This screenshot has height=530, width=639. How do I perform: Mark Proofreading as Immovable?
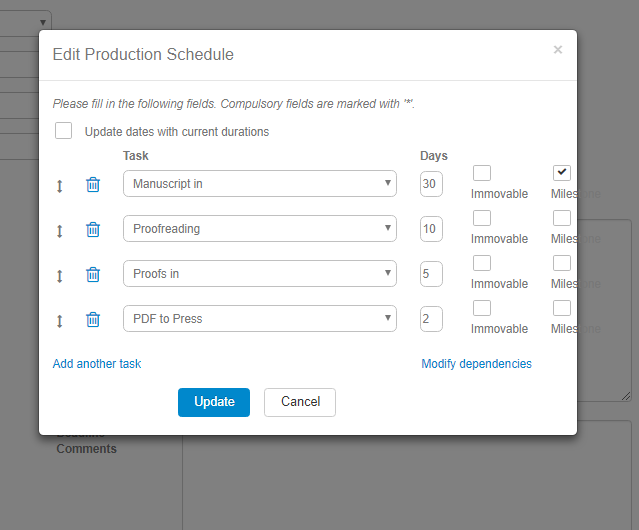482,218
